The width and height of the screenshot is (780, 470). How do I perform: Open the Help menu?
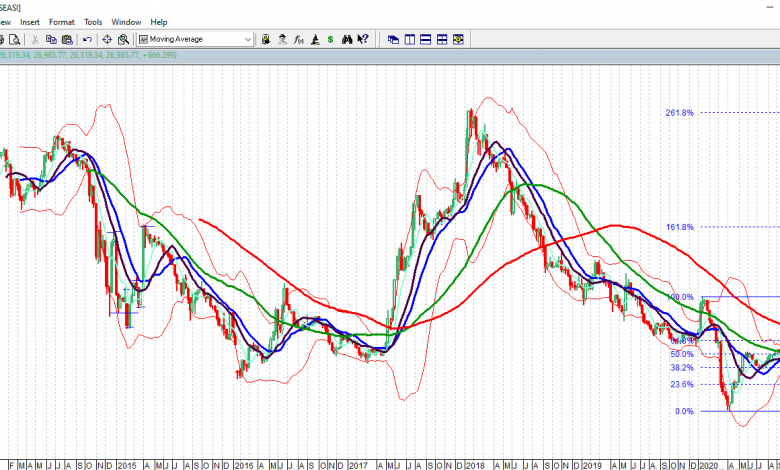pos(159,21)
